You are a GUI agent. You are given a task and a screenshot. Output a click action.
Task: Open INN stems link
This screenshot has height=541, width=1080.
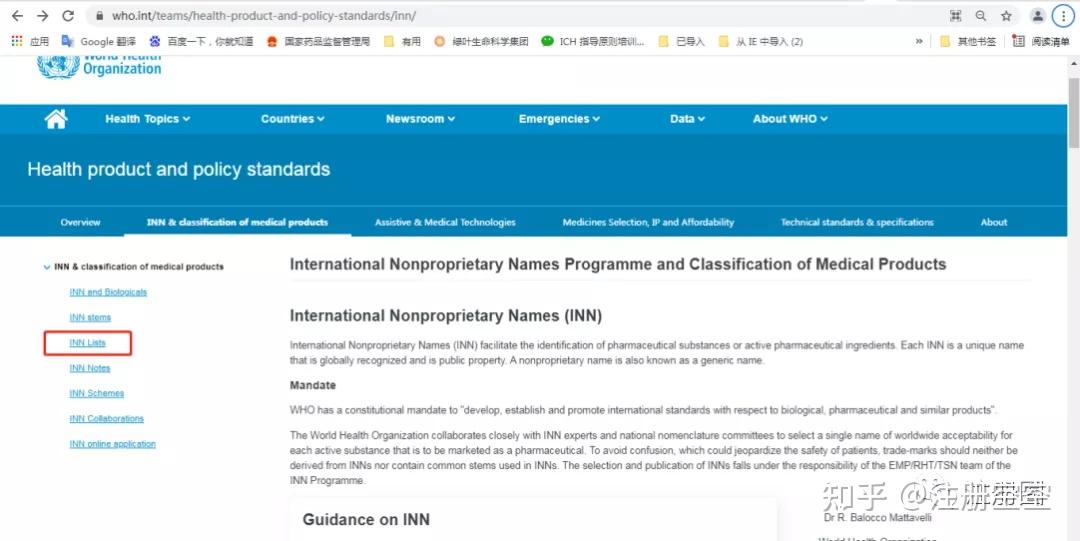click(x=90, y=318)
